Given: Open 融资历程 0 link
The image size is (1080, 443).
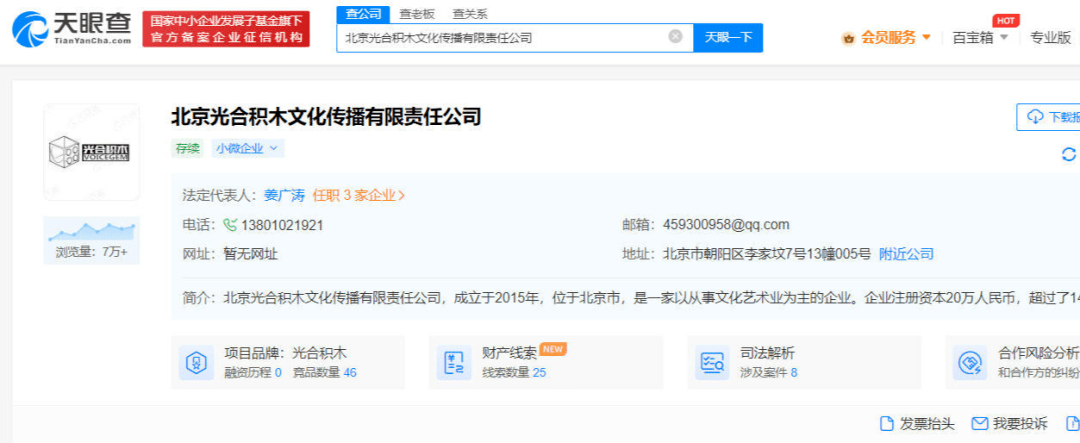Looking at the screenshot, I should click(253, 373).
